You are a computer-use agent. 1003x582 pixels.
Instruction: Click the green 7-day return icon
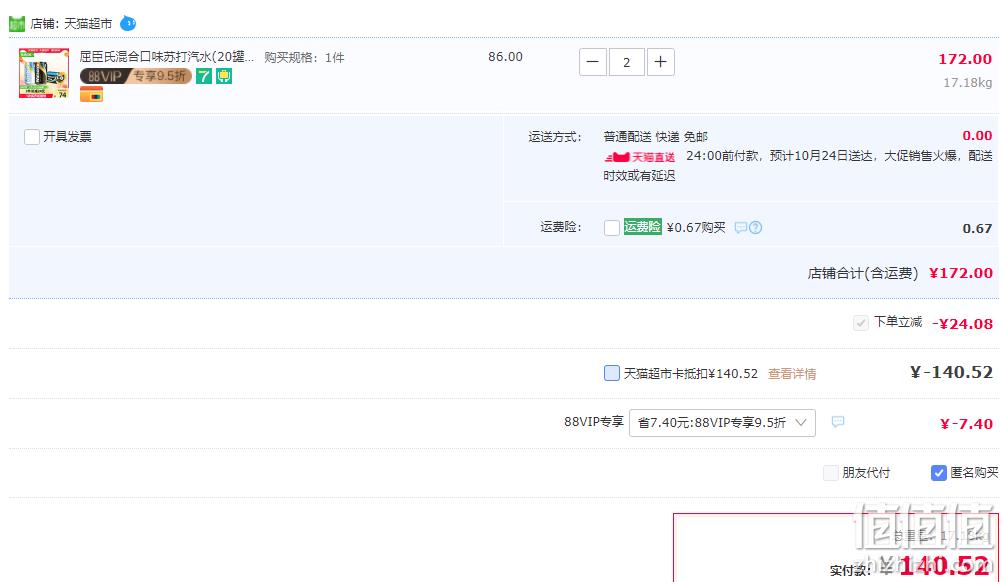(203, 76)
